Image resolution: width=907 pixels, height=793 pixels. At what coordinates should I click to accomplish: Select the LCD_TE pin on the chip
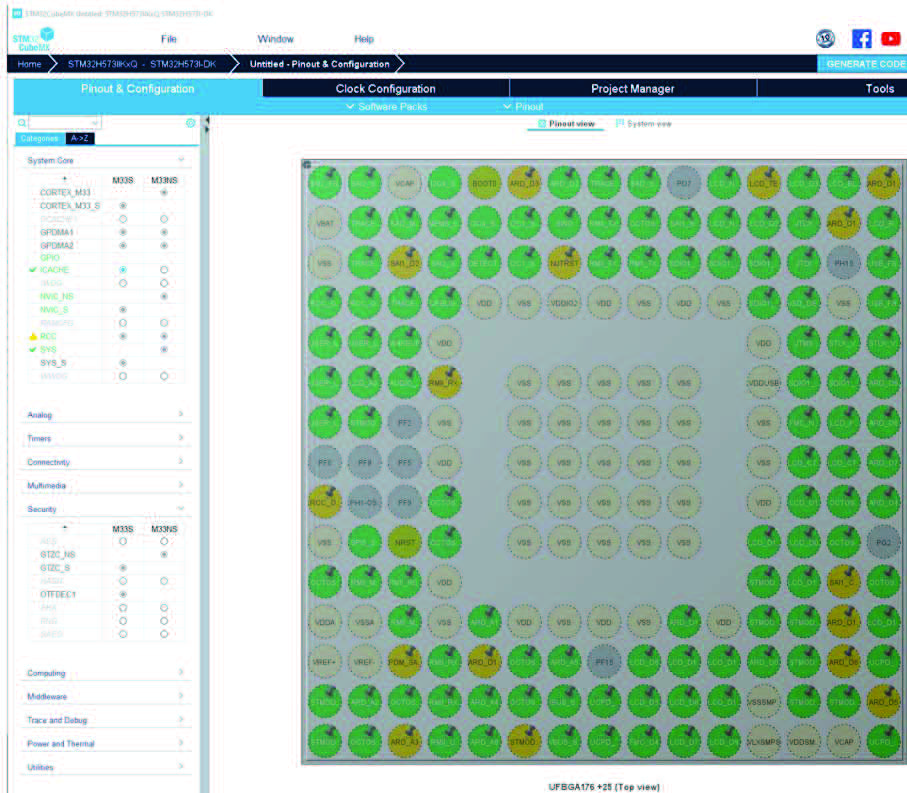764,183
